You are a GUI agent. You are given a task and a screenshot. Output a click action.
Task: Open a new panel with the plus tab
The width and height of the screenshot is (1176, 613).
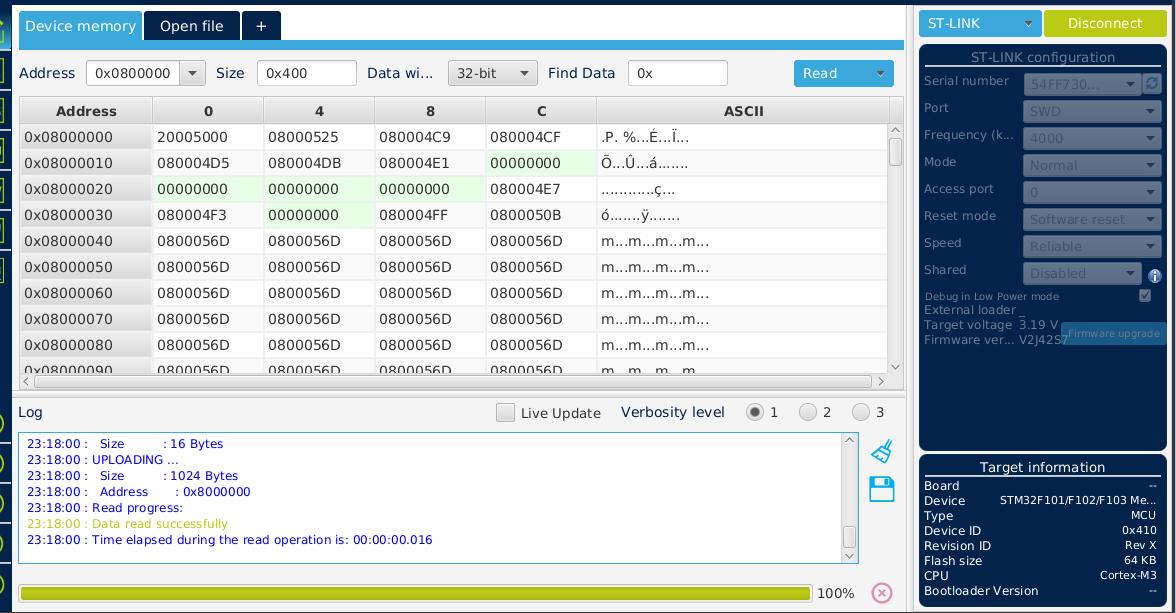pos(261,25)
